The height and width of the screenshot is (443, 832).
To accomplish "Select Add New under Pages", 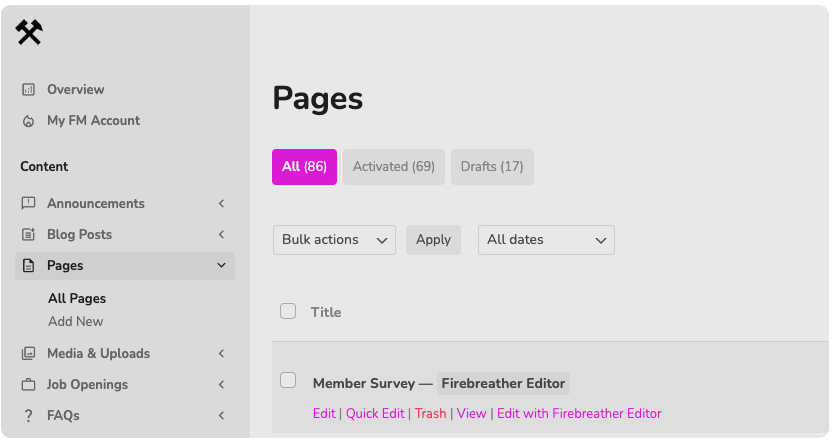I will (75, 322).
